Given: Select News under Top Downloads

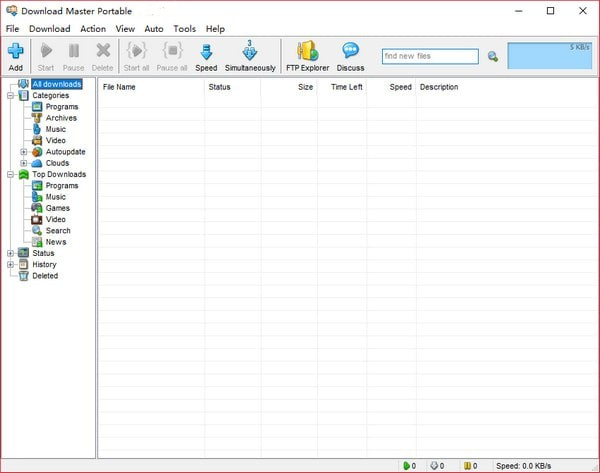Looking at the screenshot, I should (x=56, y=242).
